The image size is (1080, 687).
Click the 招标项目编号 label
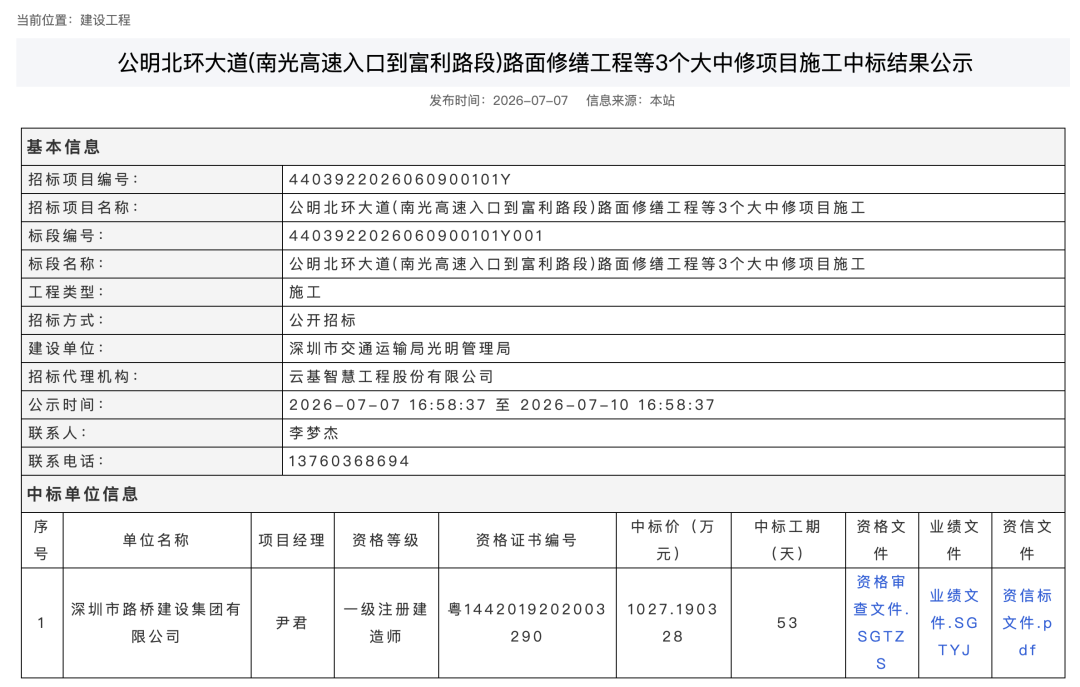tap(83, 180)
